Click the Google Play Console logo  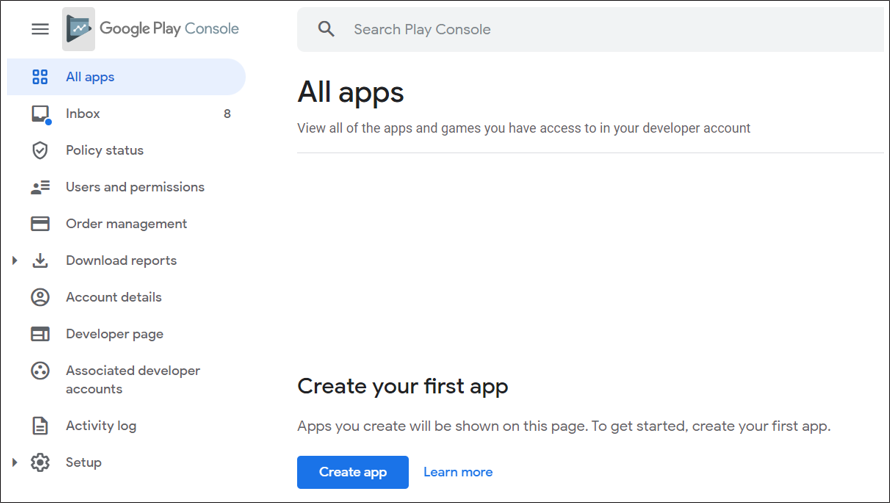(x=79, y=29)
